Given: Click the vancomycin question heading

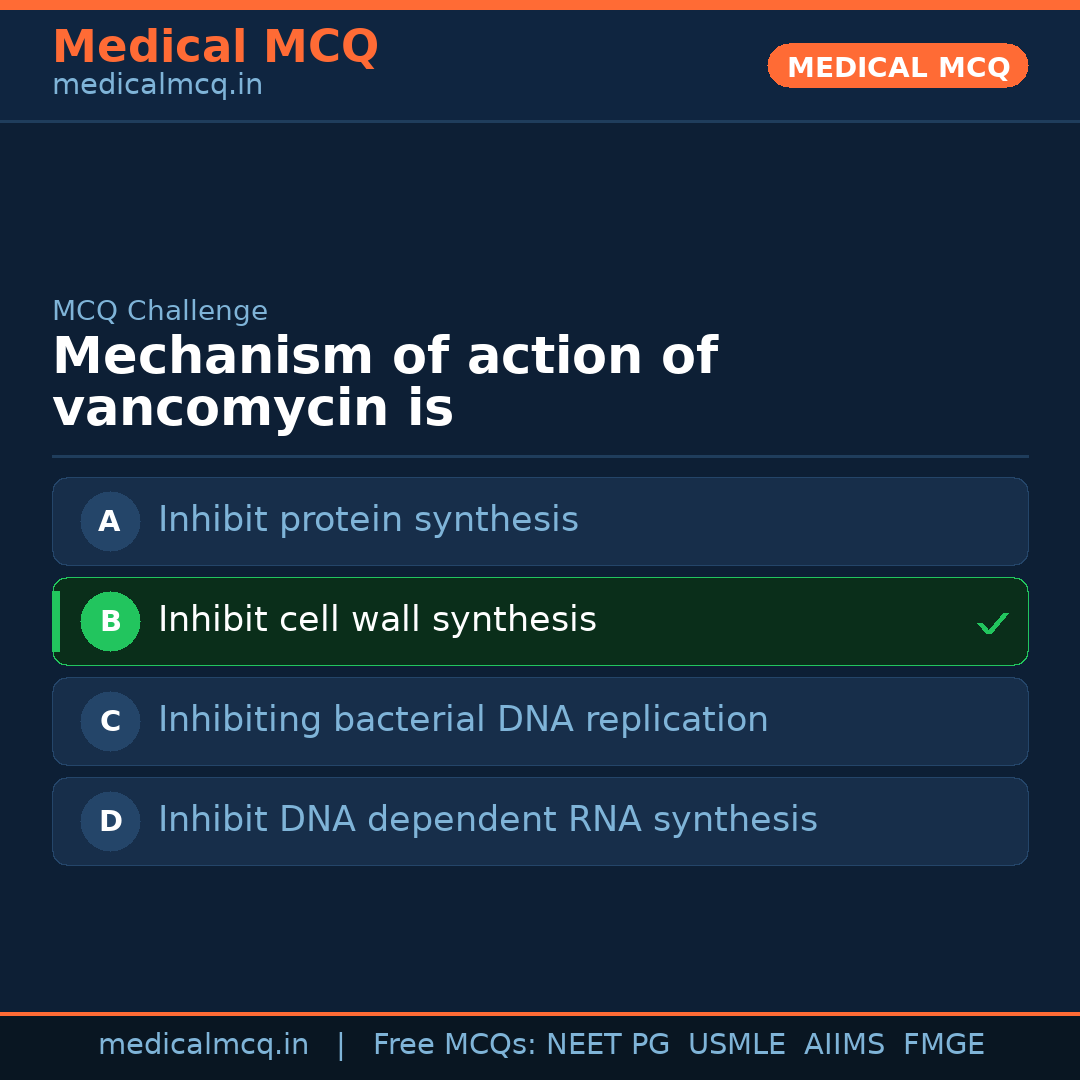Looking at the screenshot, I should tap(385, 382).
